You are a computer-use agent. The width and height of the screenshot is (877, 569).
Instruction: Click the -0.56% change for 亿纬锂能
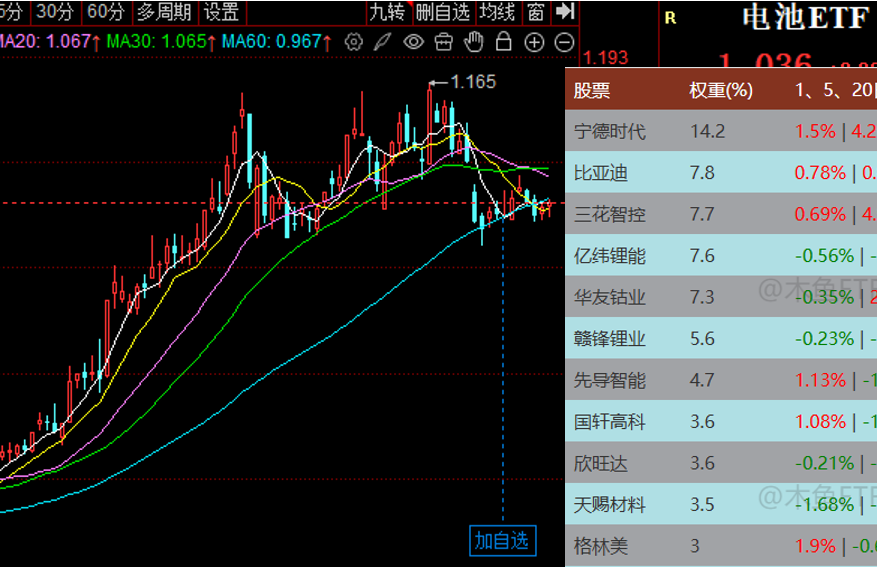824,255
